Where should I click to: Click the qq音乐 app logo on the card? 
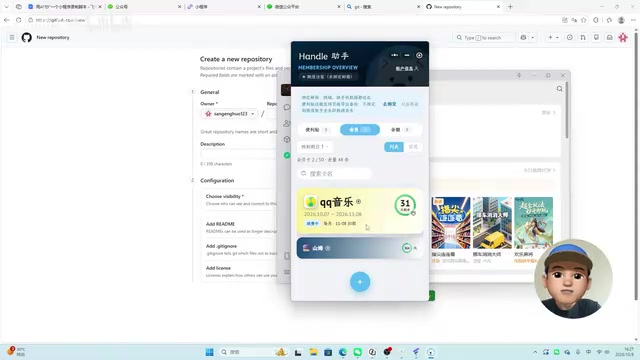(310, 202)
